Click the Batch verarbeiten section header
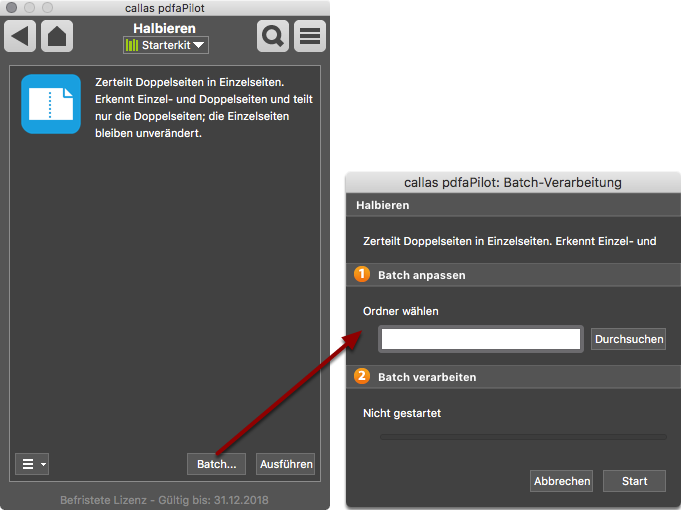Image resolution: width=681 pixels, height=510 pixels. pyautogui.click(x=513, y=377)
